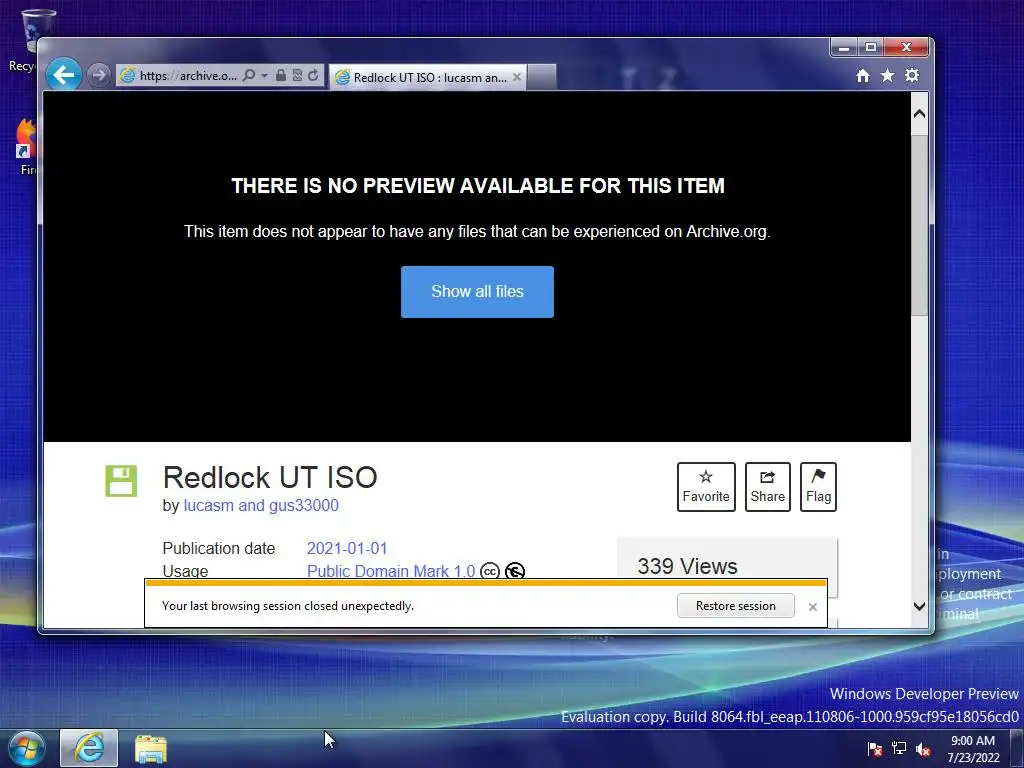Go to the home page icon

click(x=863, y=76)
